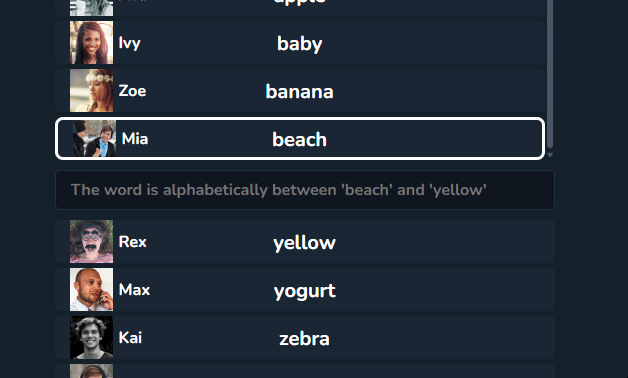This screenshot has width=628, height=378.
Task: Select the 'banana' guess row
Action: tap(300, 90)
